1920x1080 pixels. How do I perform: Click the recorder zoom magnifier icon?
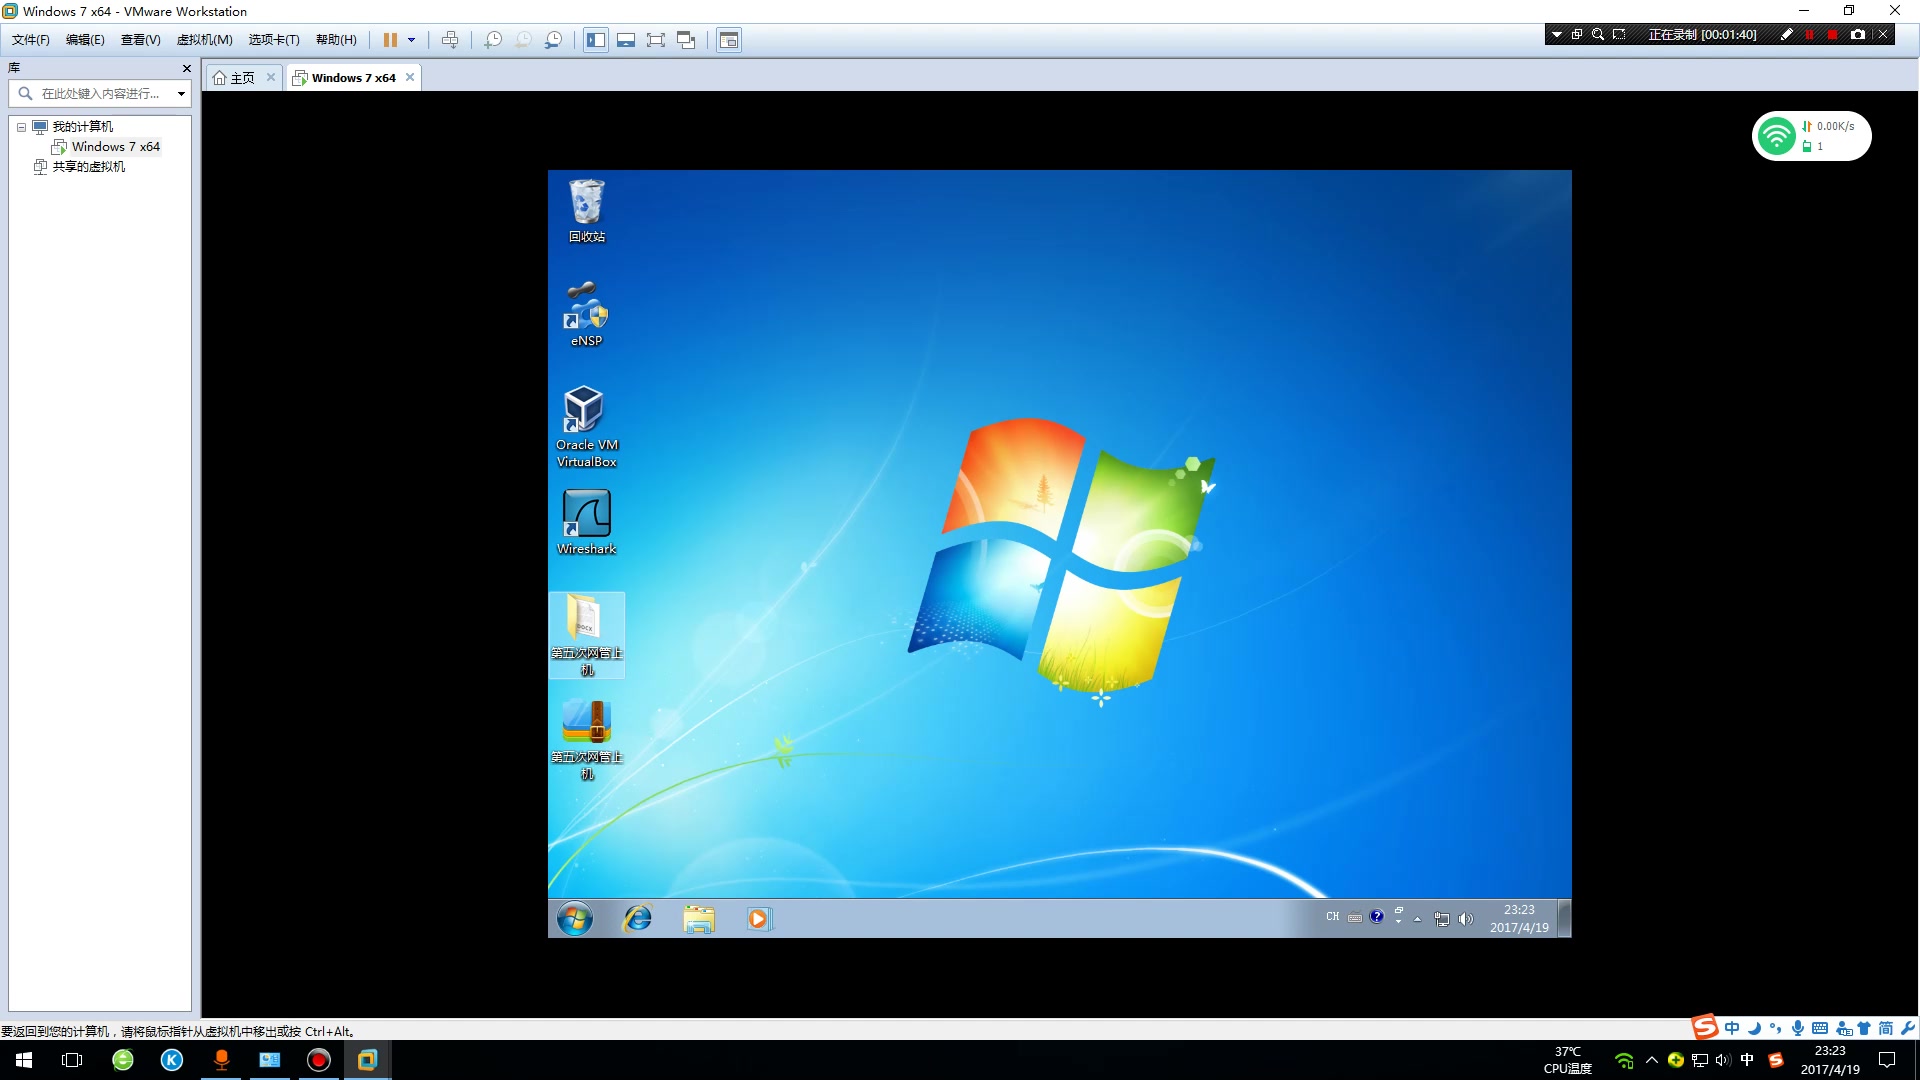tap(1598, 35)
